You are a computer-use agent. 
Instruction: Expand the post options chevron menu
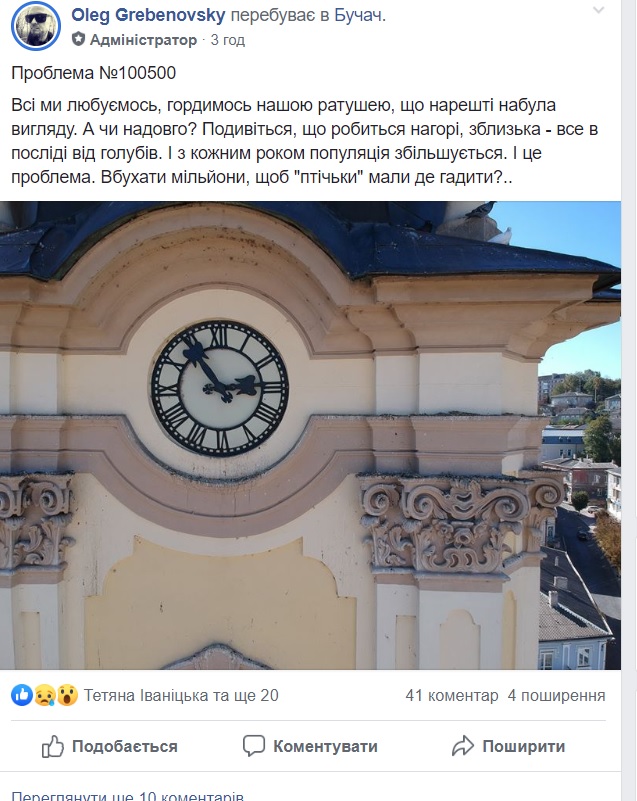tap(598, 10)
